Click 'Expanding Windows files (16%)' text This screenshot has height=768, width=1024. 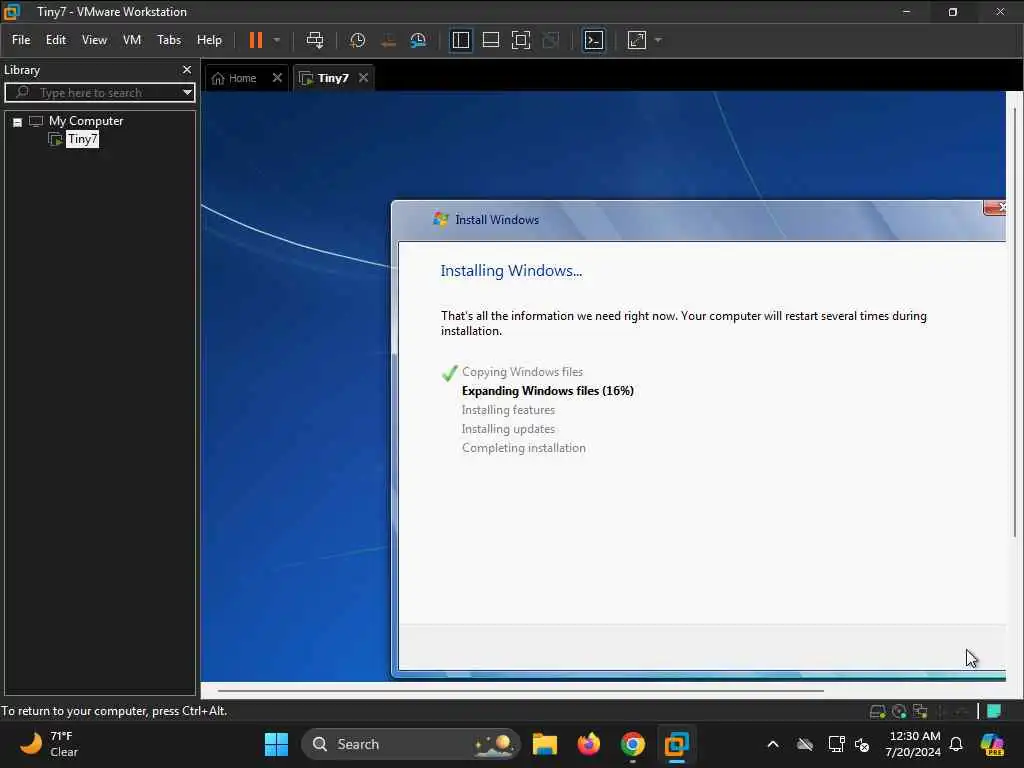[547, 391]
